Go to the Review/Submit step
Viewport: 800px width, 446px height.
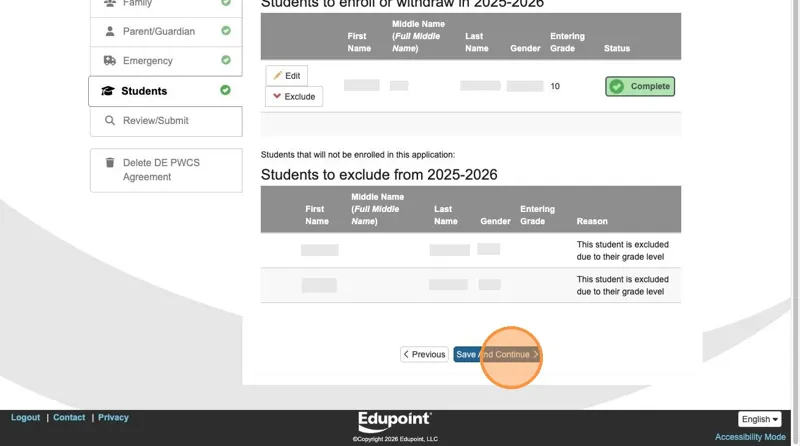[x=166, y=121]
